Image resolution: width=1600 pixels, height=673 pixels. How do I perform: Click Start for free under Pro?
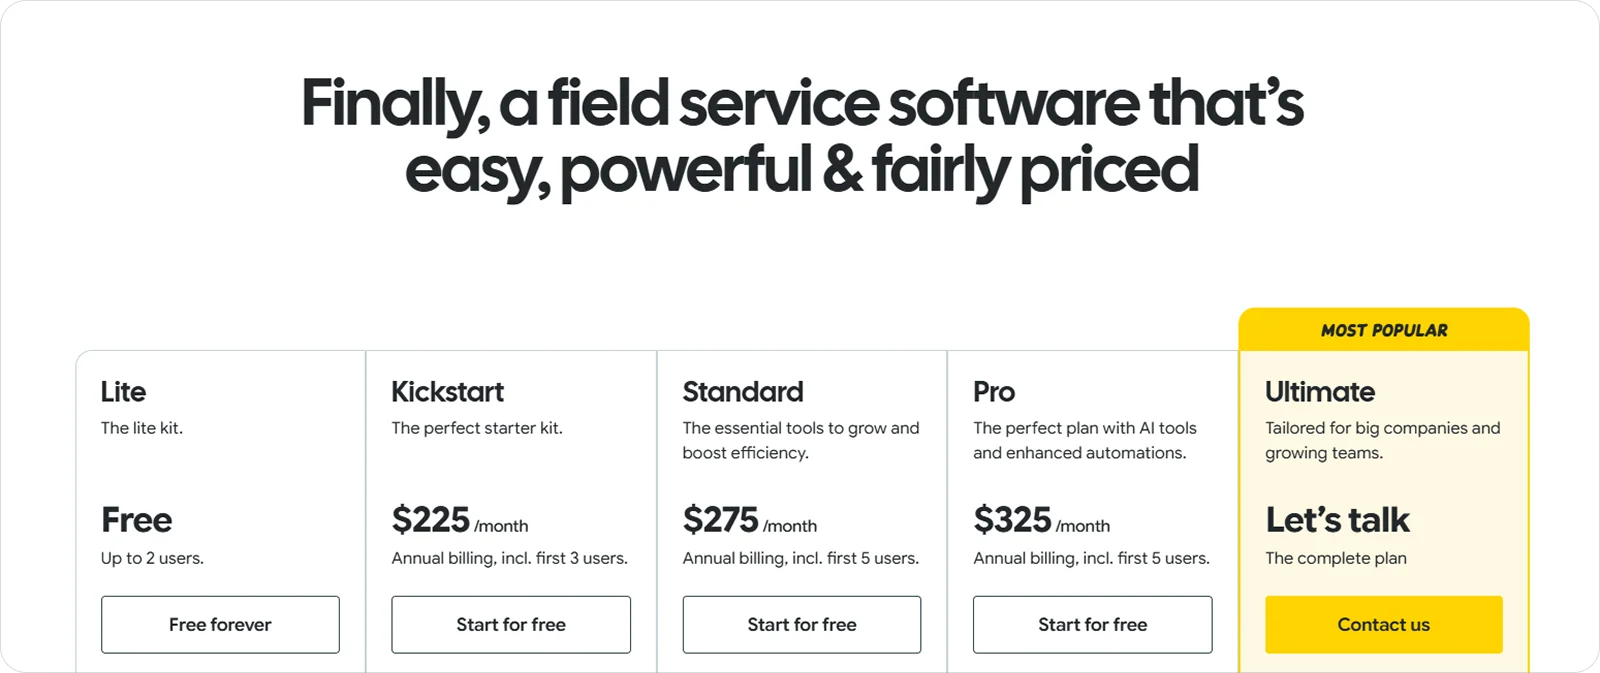click(1093, 624)
